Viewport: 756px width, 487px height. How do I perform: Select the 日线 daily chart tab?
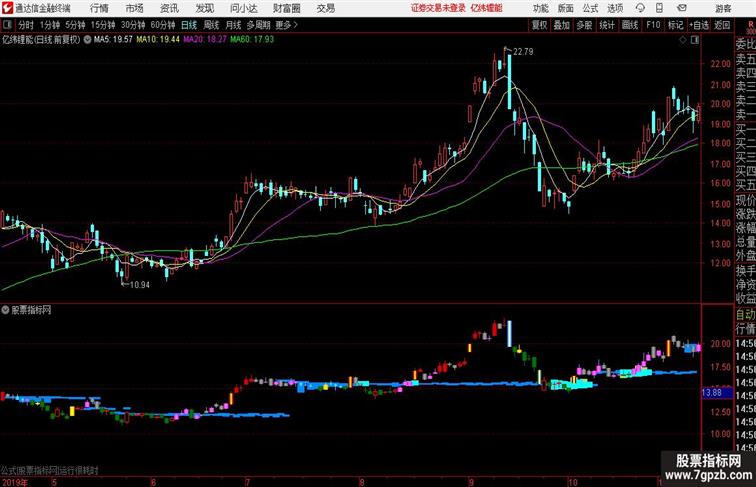pos(189,25)
